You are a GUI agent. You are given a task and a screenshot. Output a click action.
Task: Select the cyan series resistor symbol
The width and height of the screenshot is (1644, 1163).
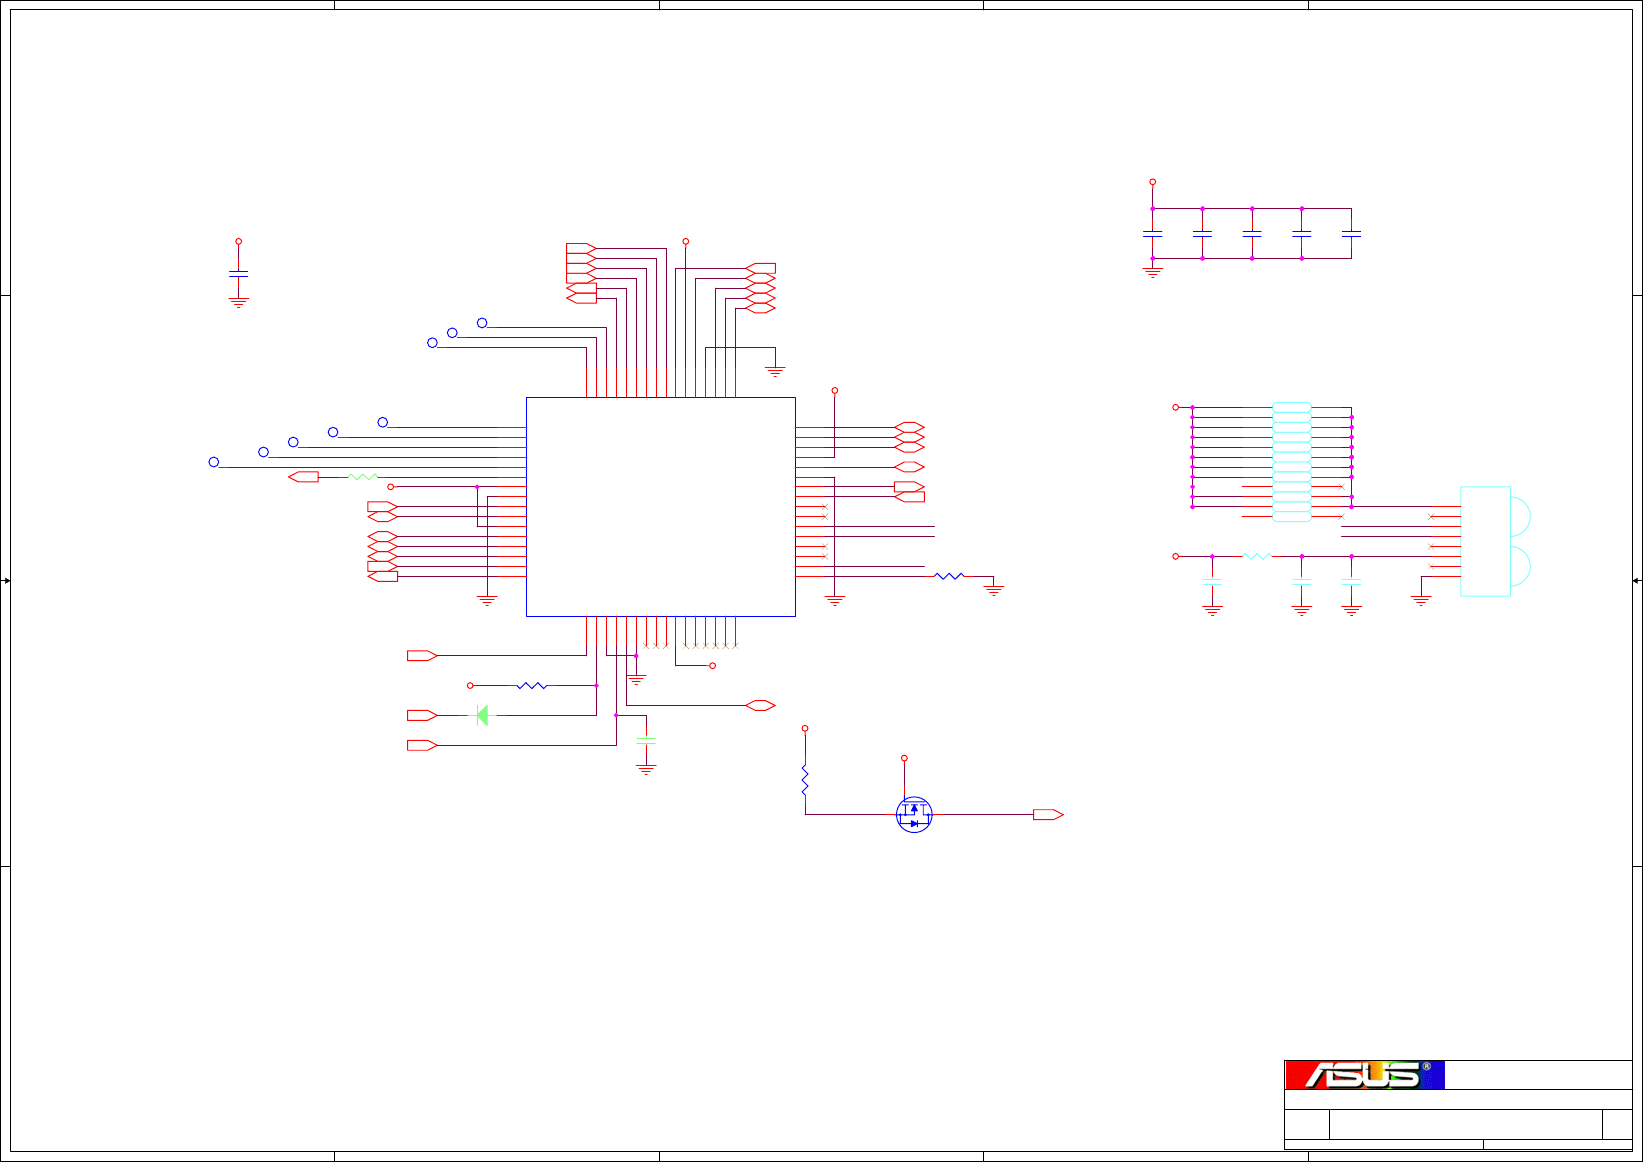point(1257,556)
